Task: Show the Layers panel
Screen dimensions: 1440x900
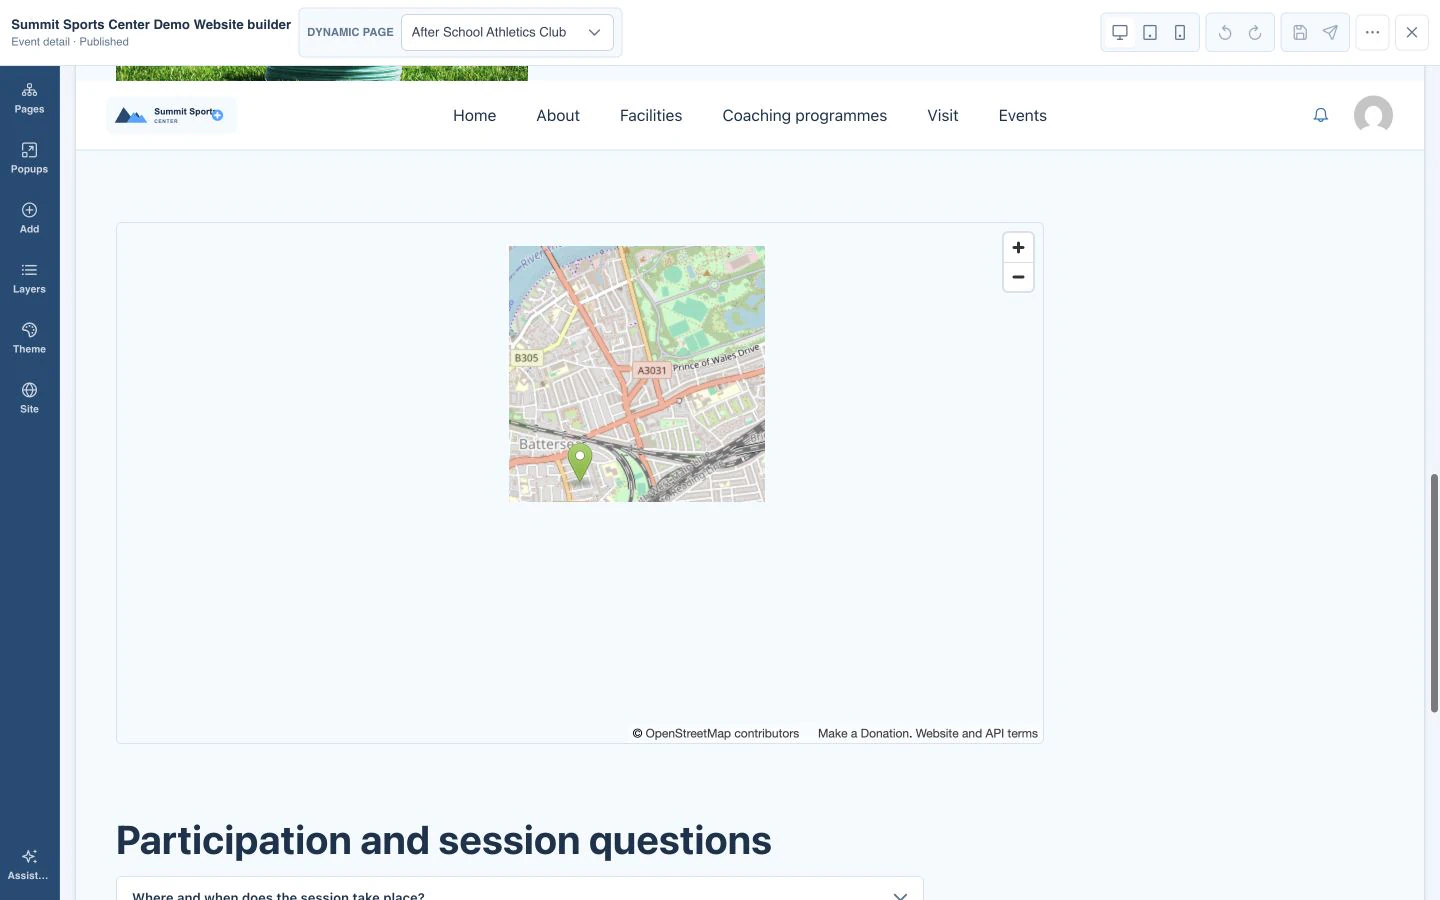Action: coord(29,278)
